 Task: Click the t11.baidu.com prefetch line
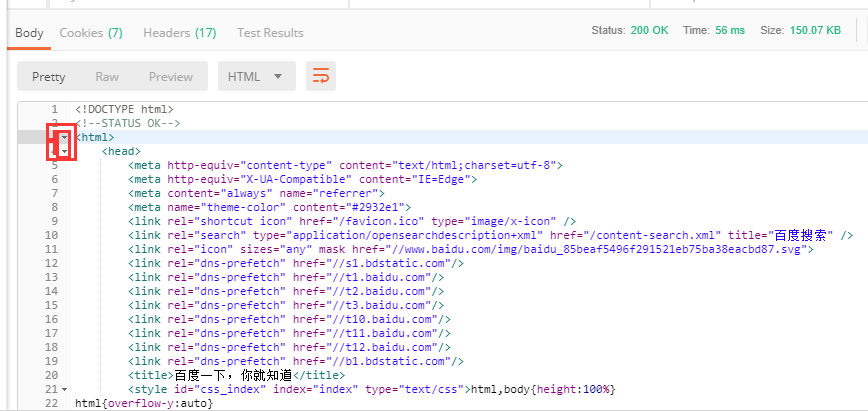coord(290,333)
